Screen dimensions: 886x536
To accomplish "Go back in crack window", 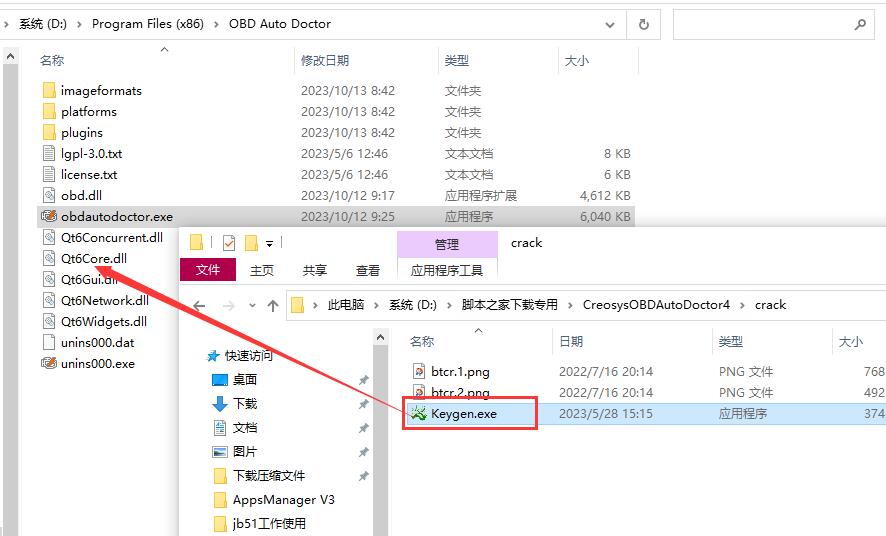I will pyautogui.click(x=199, y=306).
